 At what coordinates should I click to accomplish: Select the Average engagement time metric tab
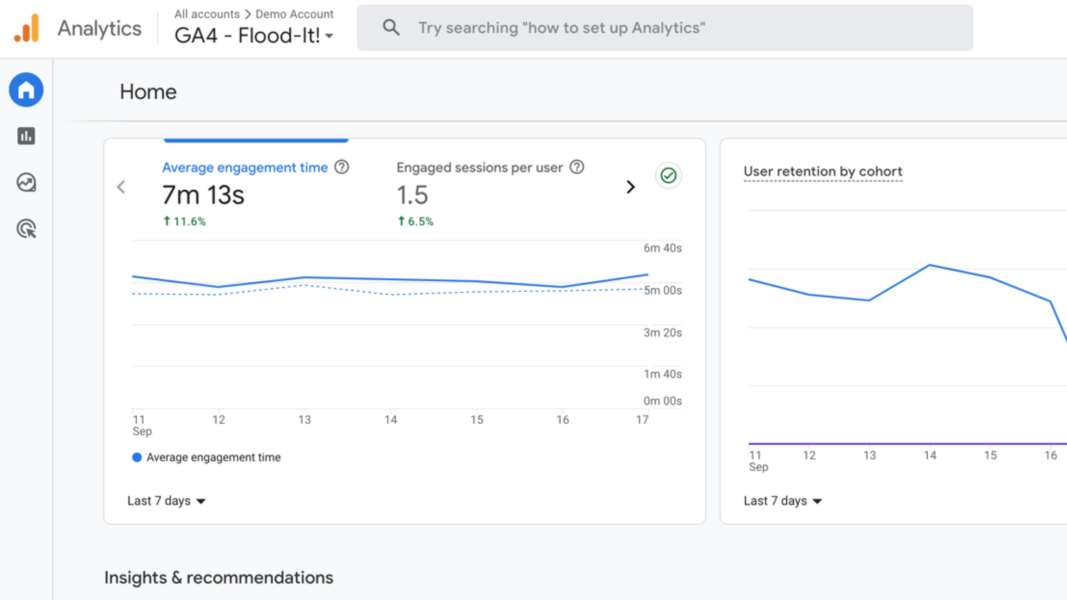245,168
